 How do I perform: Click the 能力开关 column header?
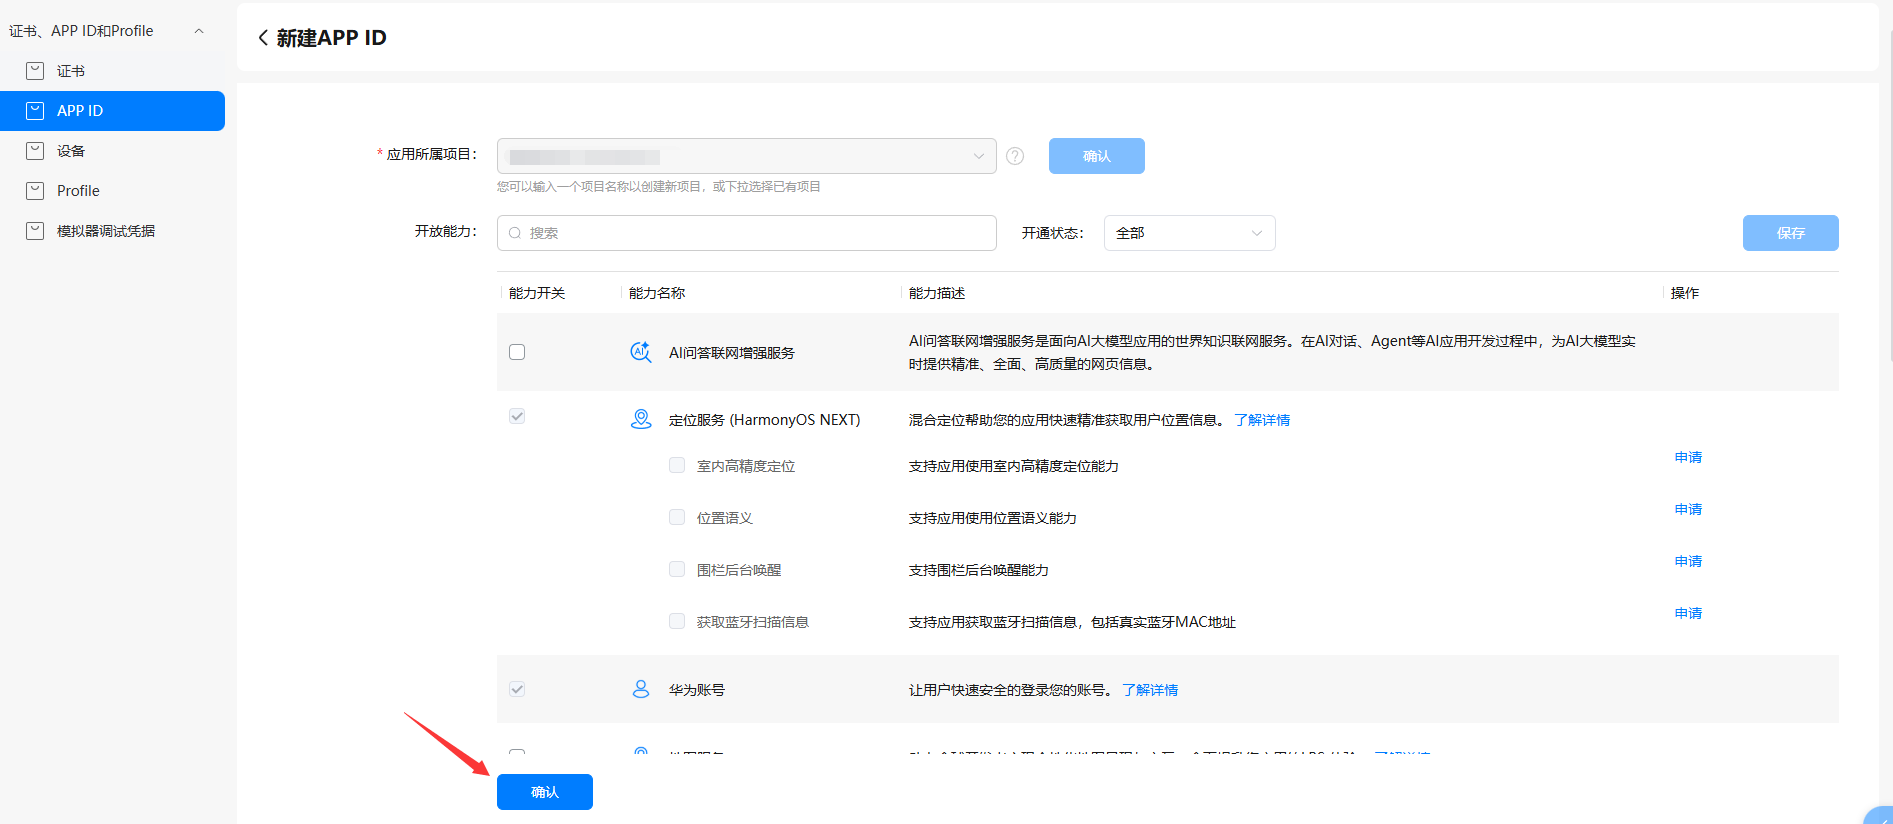[537, 293]
